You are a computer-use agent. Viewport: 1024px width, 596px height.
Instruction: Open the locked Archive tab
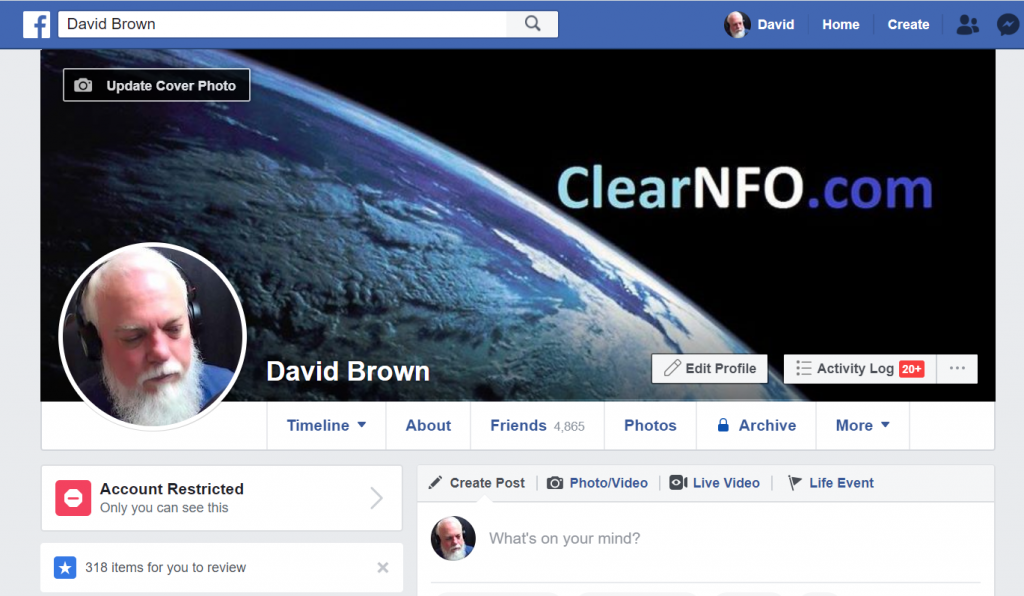[x=756, y=426]
